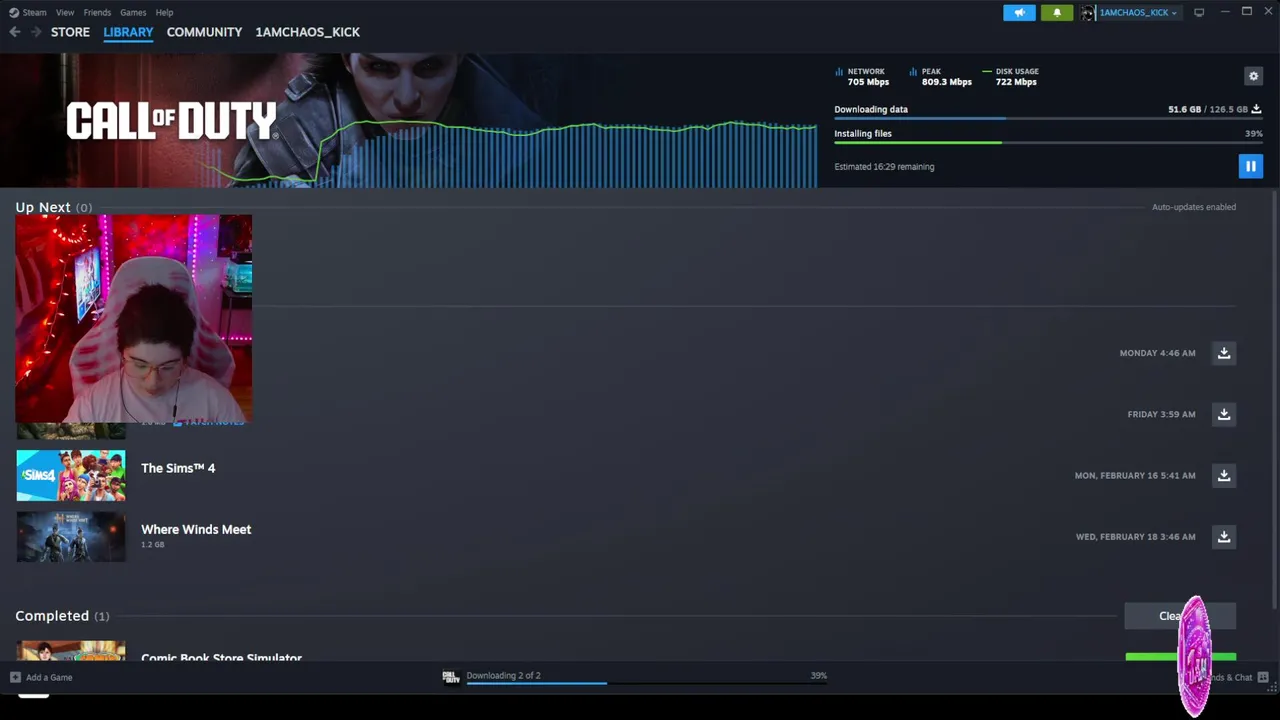Start Where Winds Meet update download

tap(1223, 537)
